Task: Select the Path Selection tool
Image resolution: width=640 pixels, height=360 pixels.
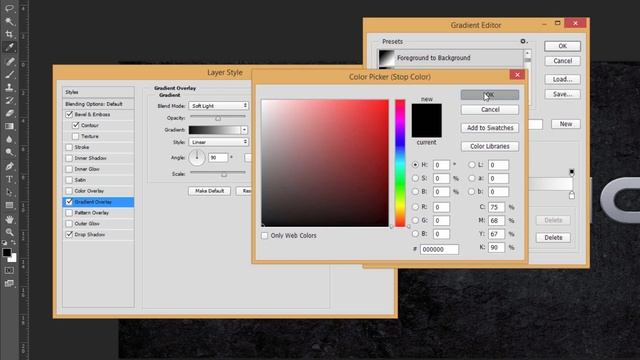Action: [9, 192]
